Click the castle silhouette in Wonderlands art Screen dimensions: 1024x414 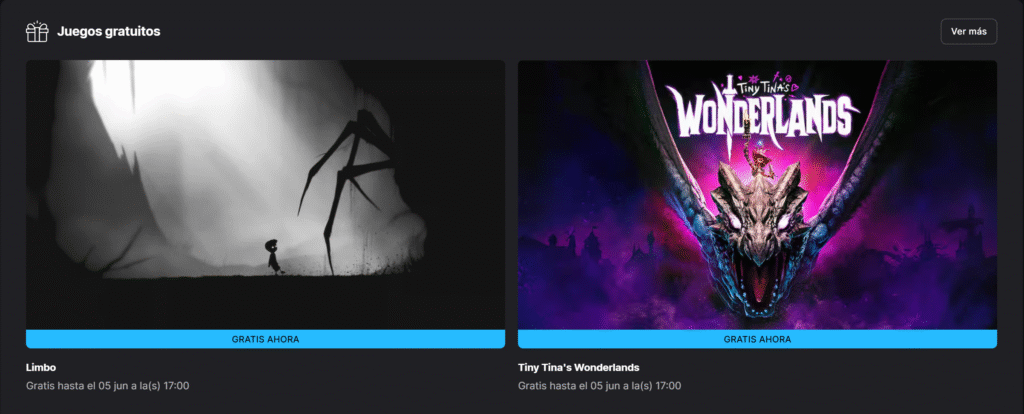(x=588, y=248)
